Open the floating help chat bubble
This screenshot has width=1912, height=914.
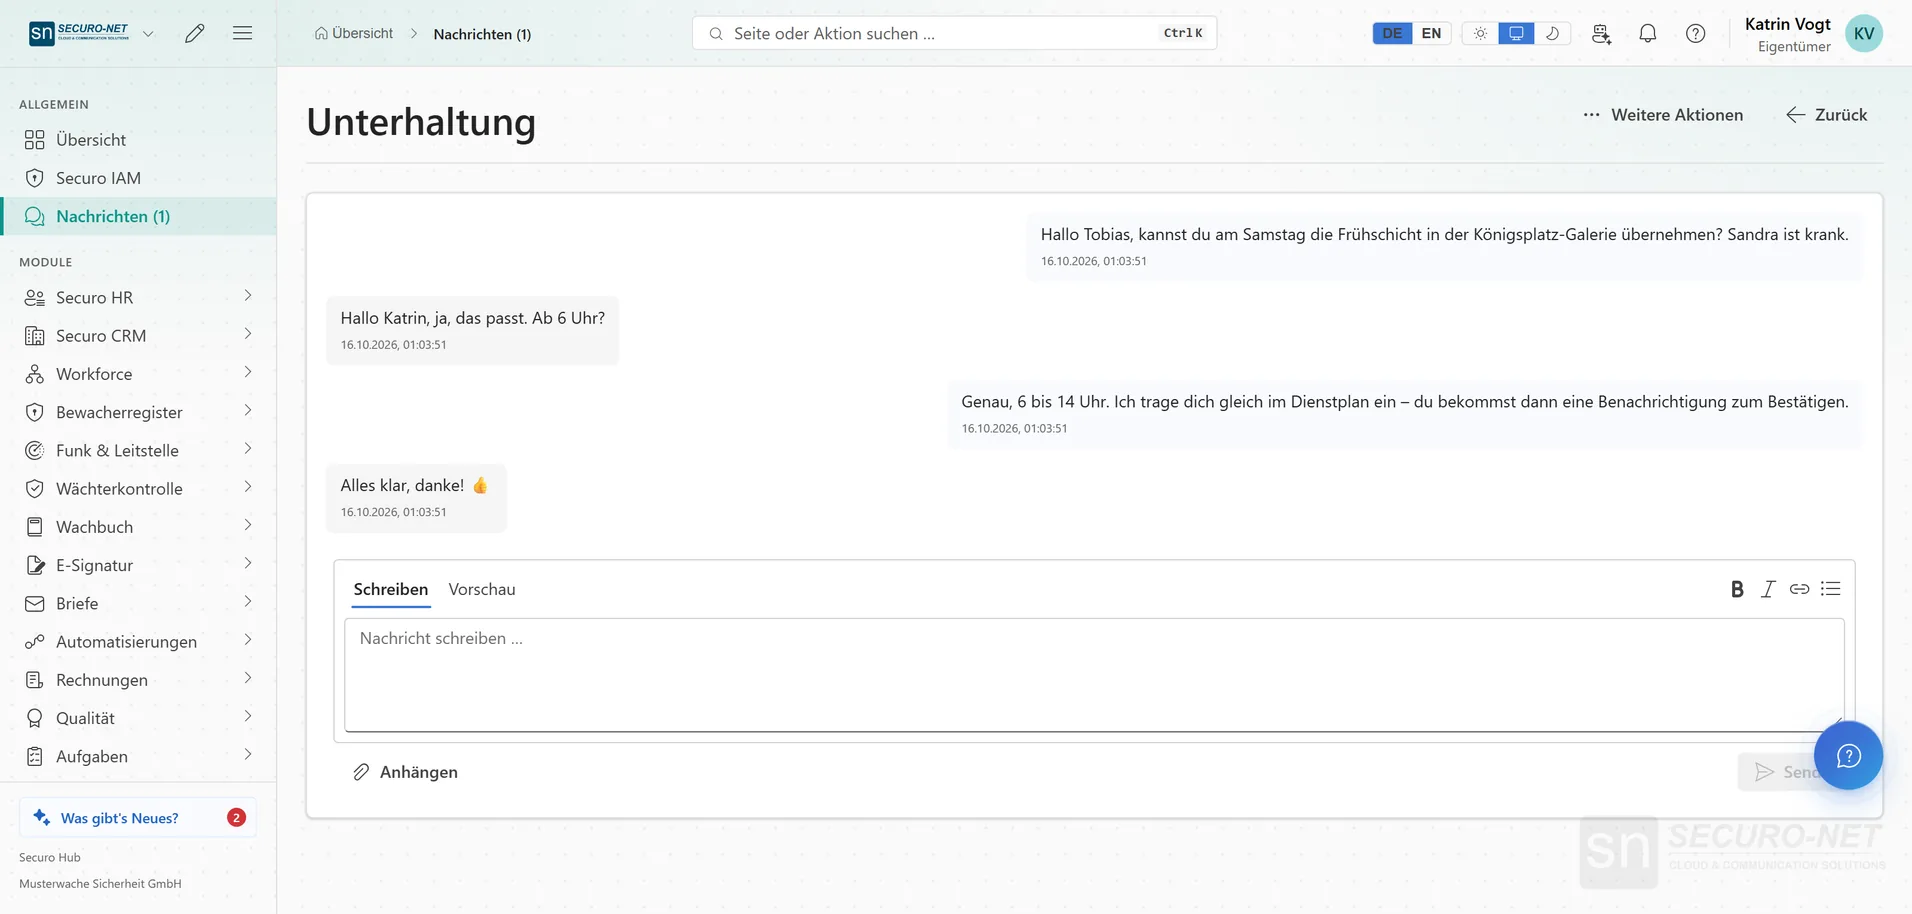[x=1848, y=756]
